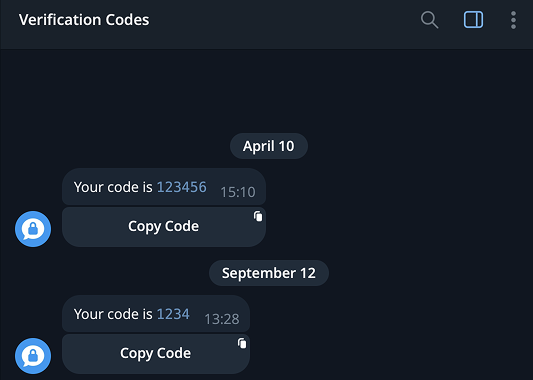The width and height of the screenshot is (533, 380).
Task: Open the three-dot more options menu
Action: (x=513, y=20)
